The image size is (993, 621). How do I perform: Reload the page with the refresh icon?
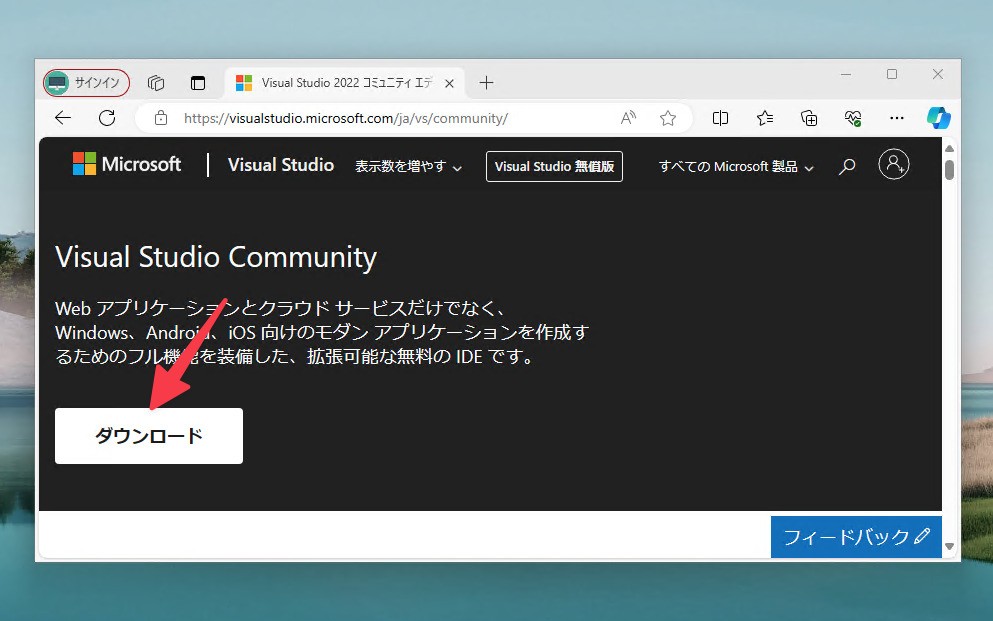[107, 118]
